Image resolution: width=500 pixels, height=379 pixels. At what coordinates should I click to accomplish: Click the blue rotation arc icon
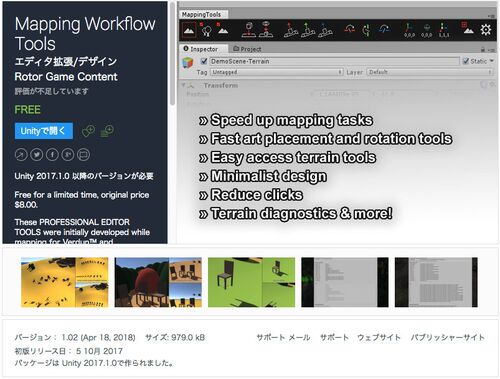tap(384, 29)
